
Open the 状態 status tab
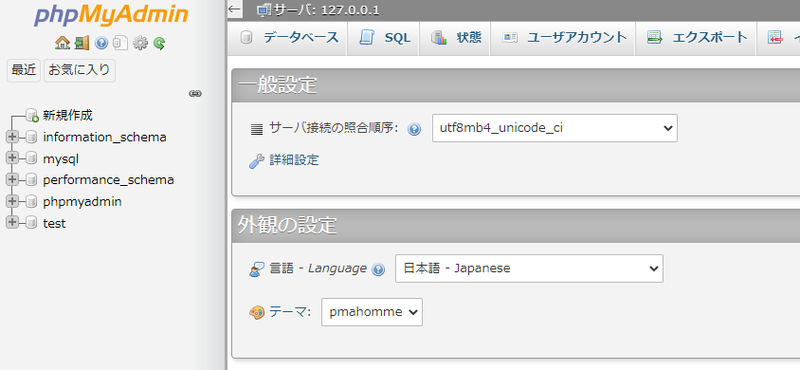coord(455,38)
